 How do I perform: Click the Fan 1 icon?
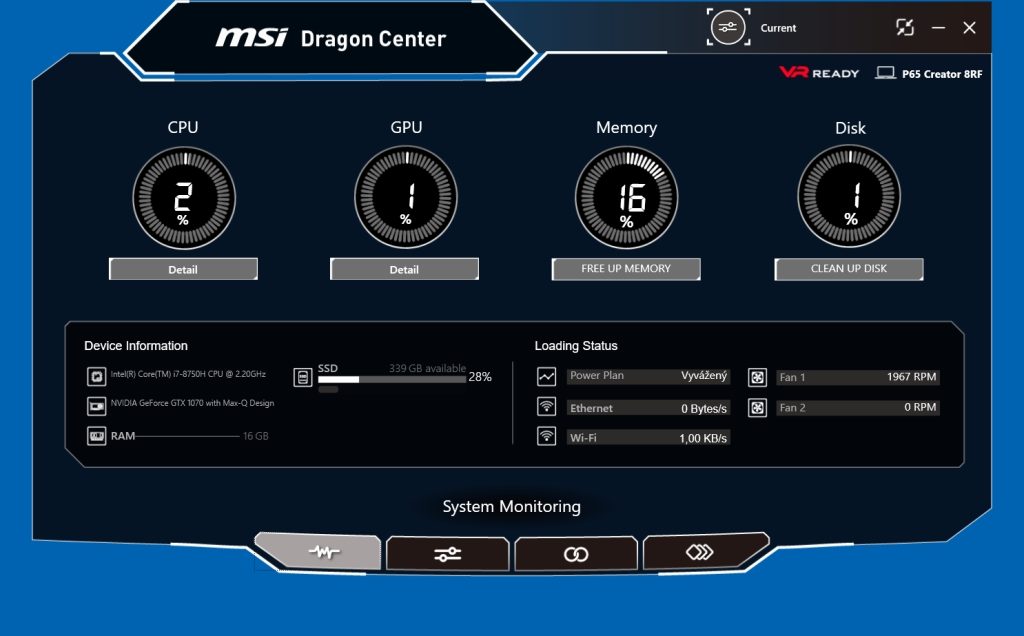757,378
